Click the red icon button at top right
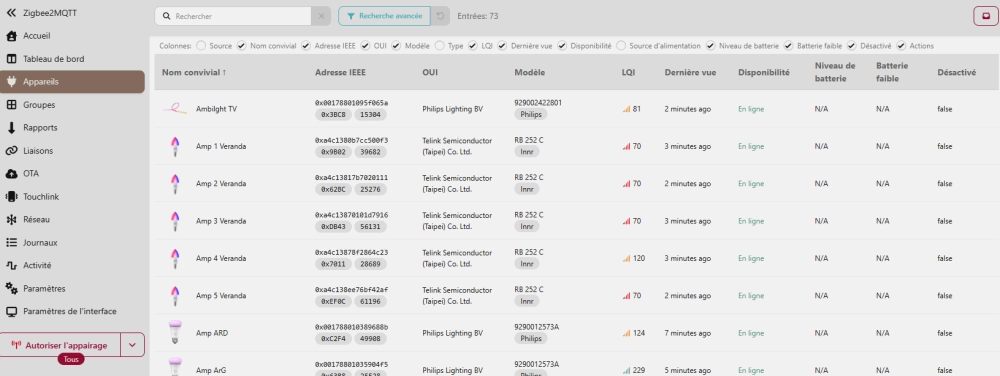The height and width of the screenshot is (376, 1000). click(985, 16)
